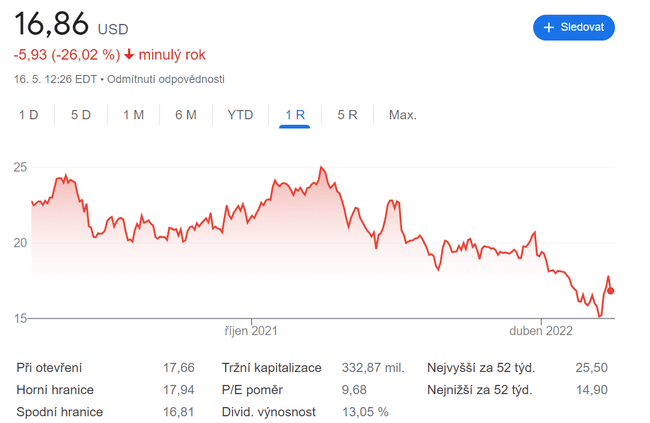
Task: Click the 16,86 current price value
Action: pos(52,25)
